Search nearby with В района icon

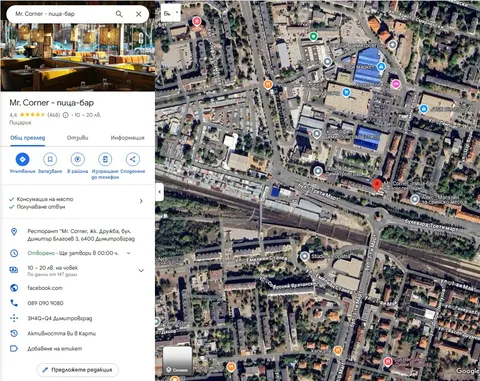[x=78, y=159]
